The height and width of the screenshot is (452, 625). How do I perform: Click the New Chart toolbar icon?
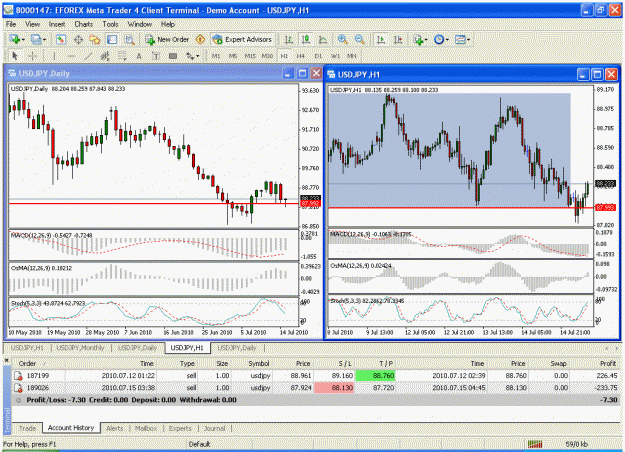[15, 39]
